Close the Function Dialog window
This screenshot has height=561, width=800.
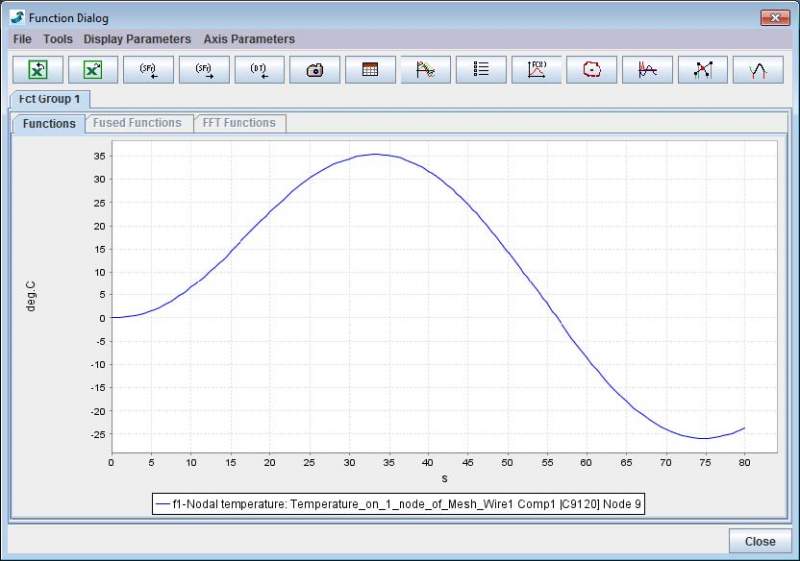775,18
